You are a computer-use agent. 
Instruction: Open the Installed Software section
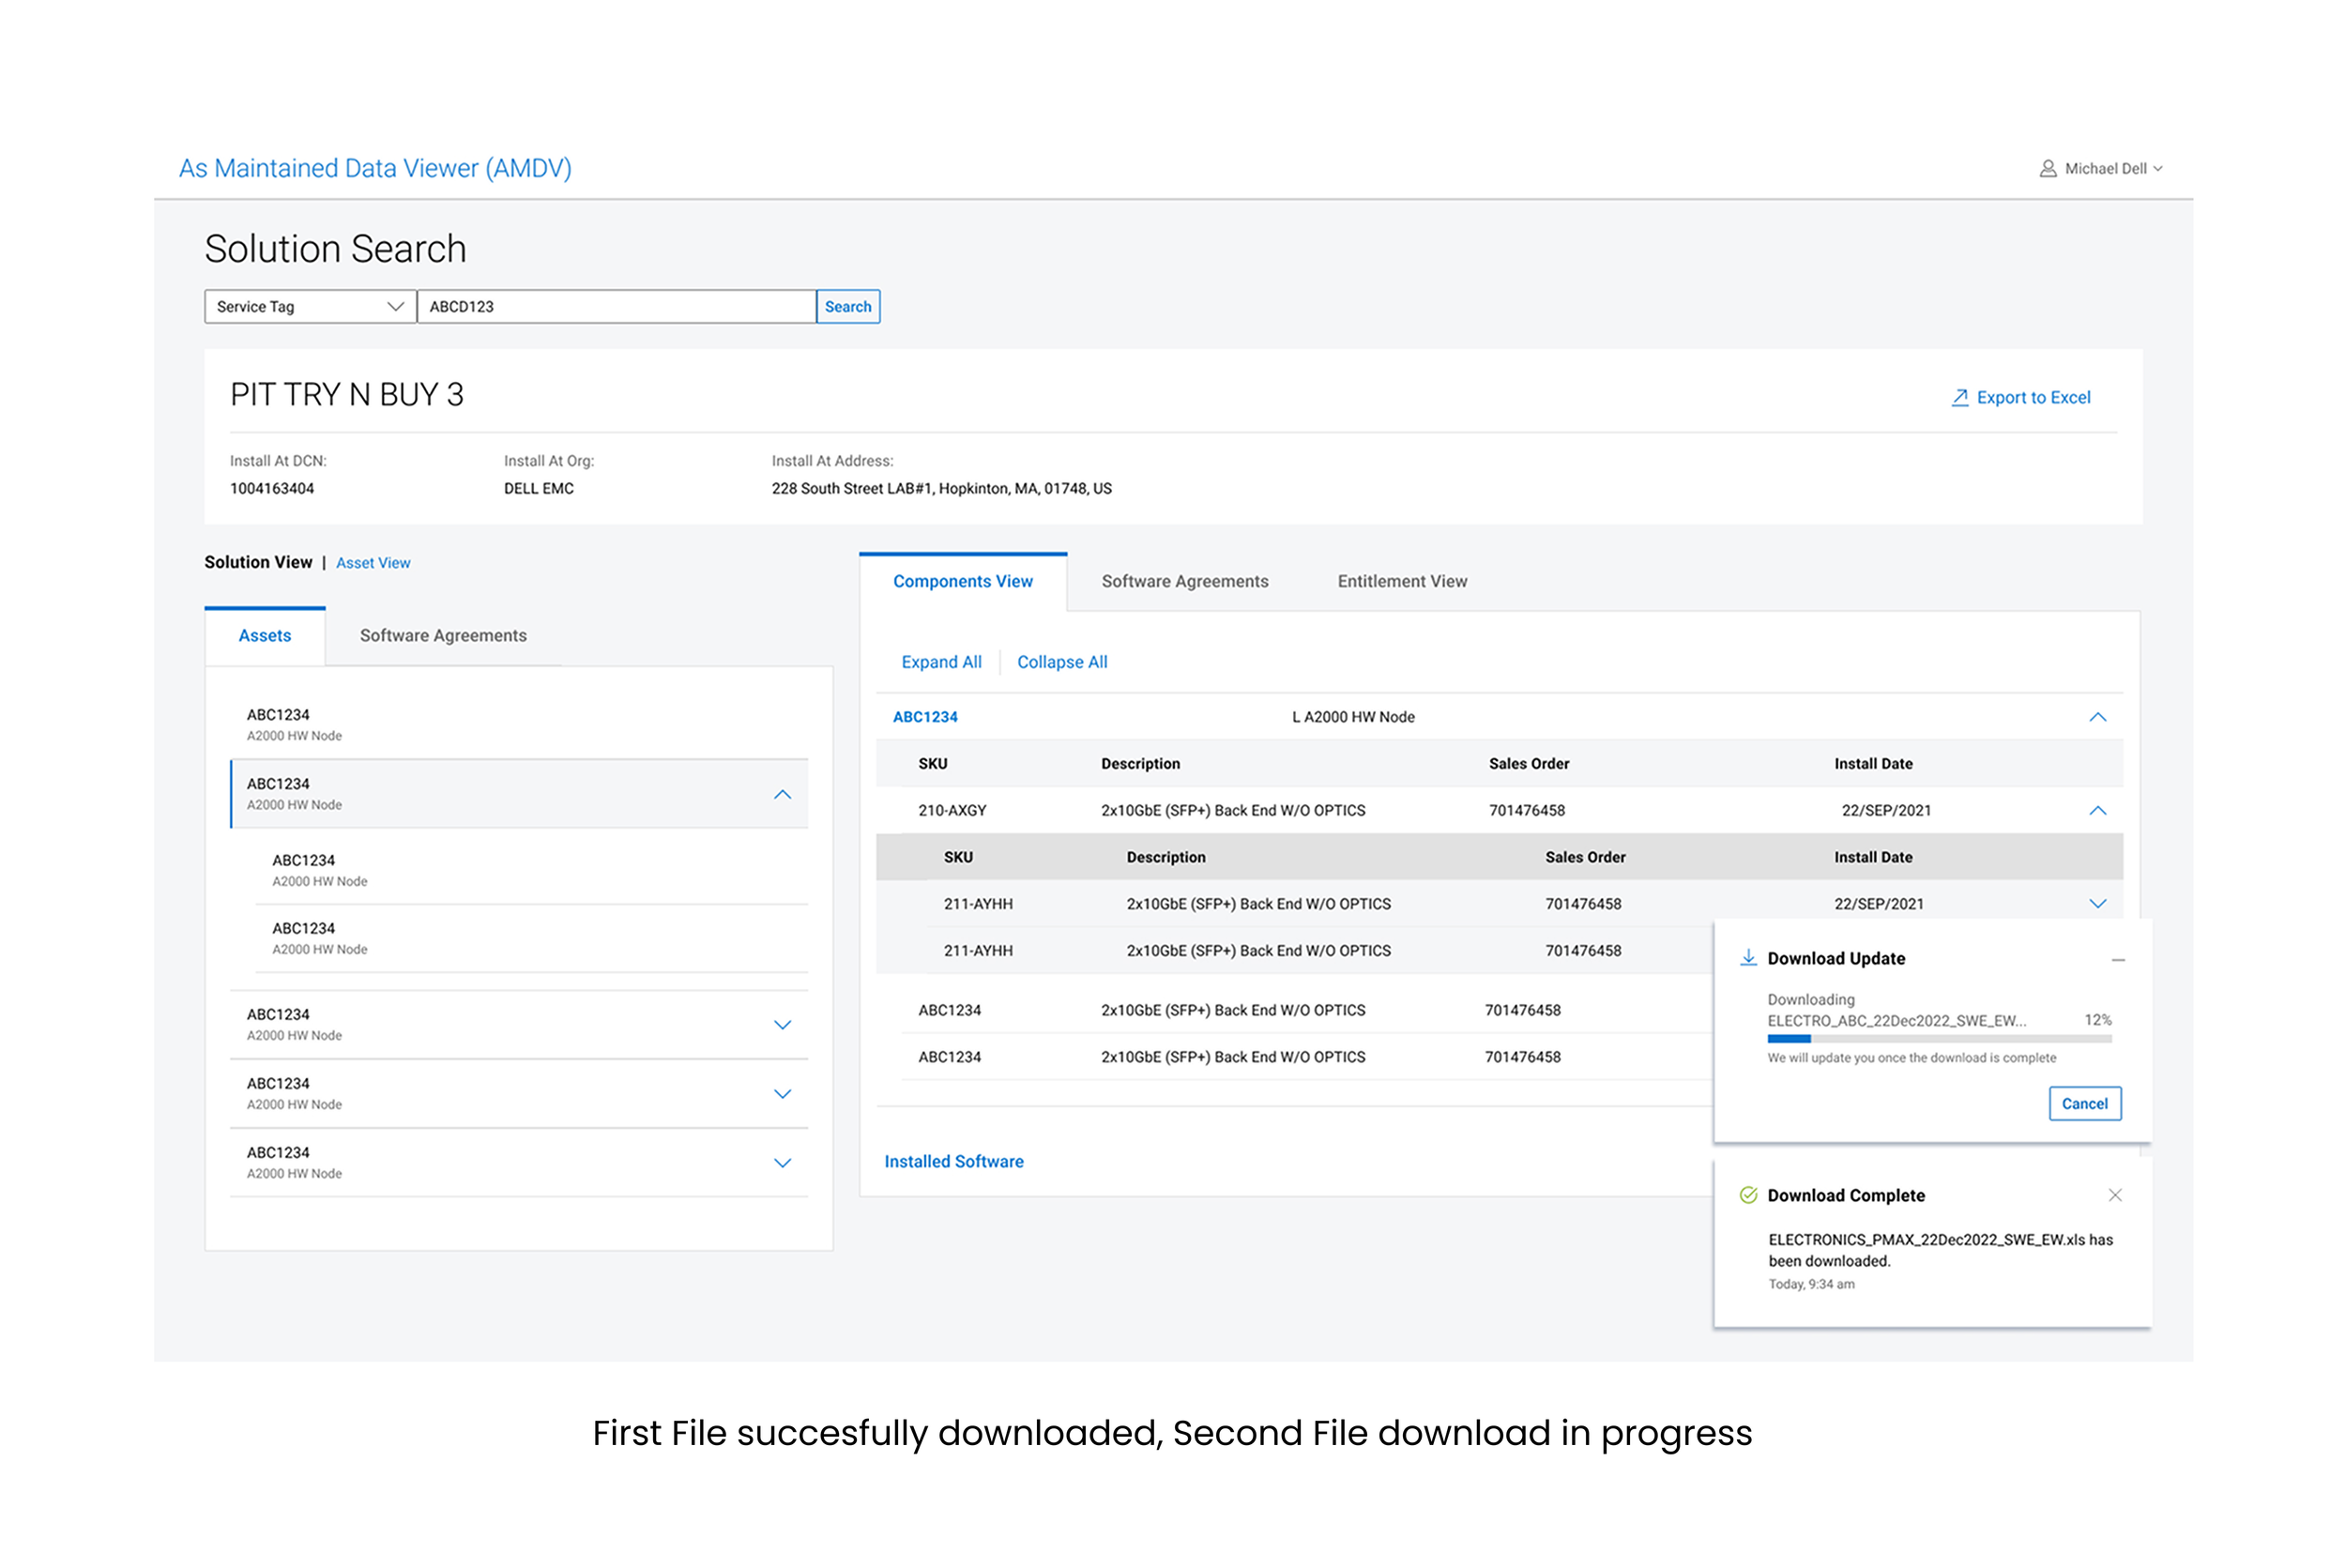coord(953,1161)
